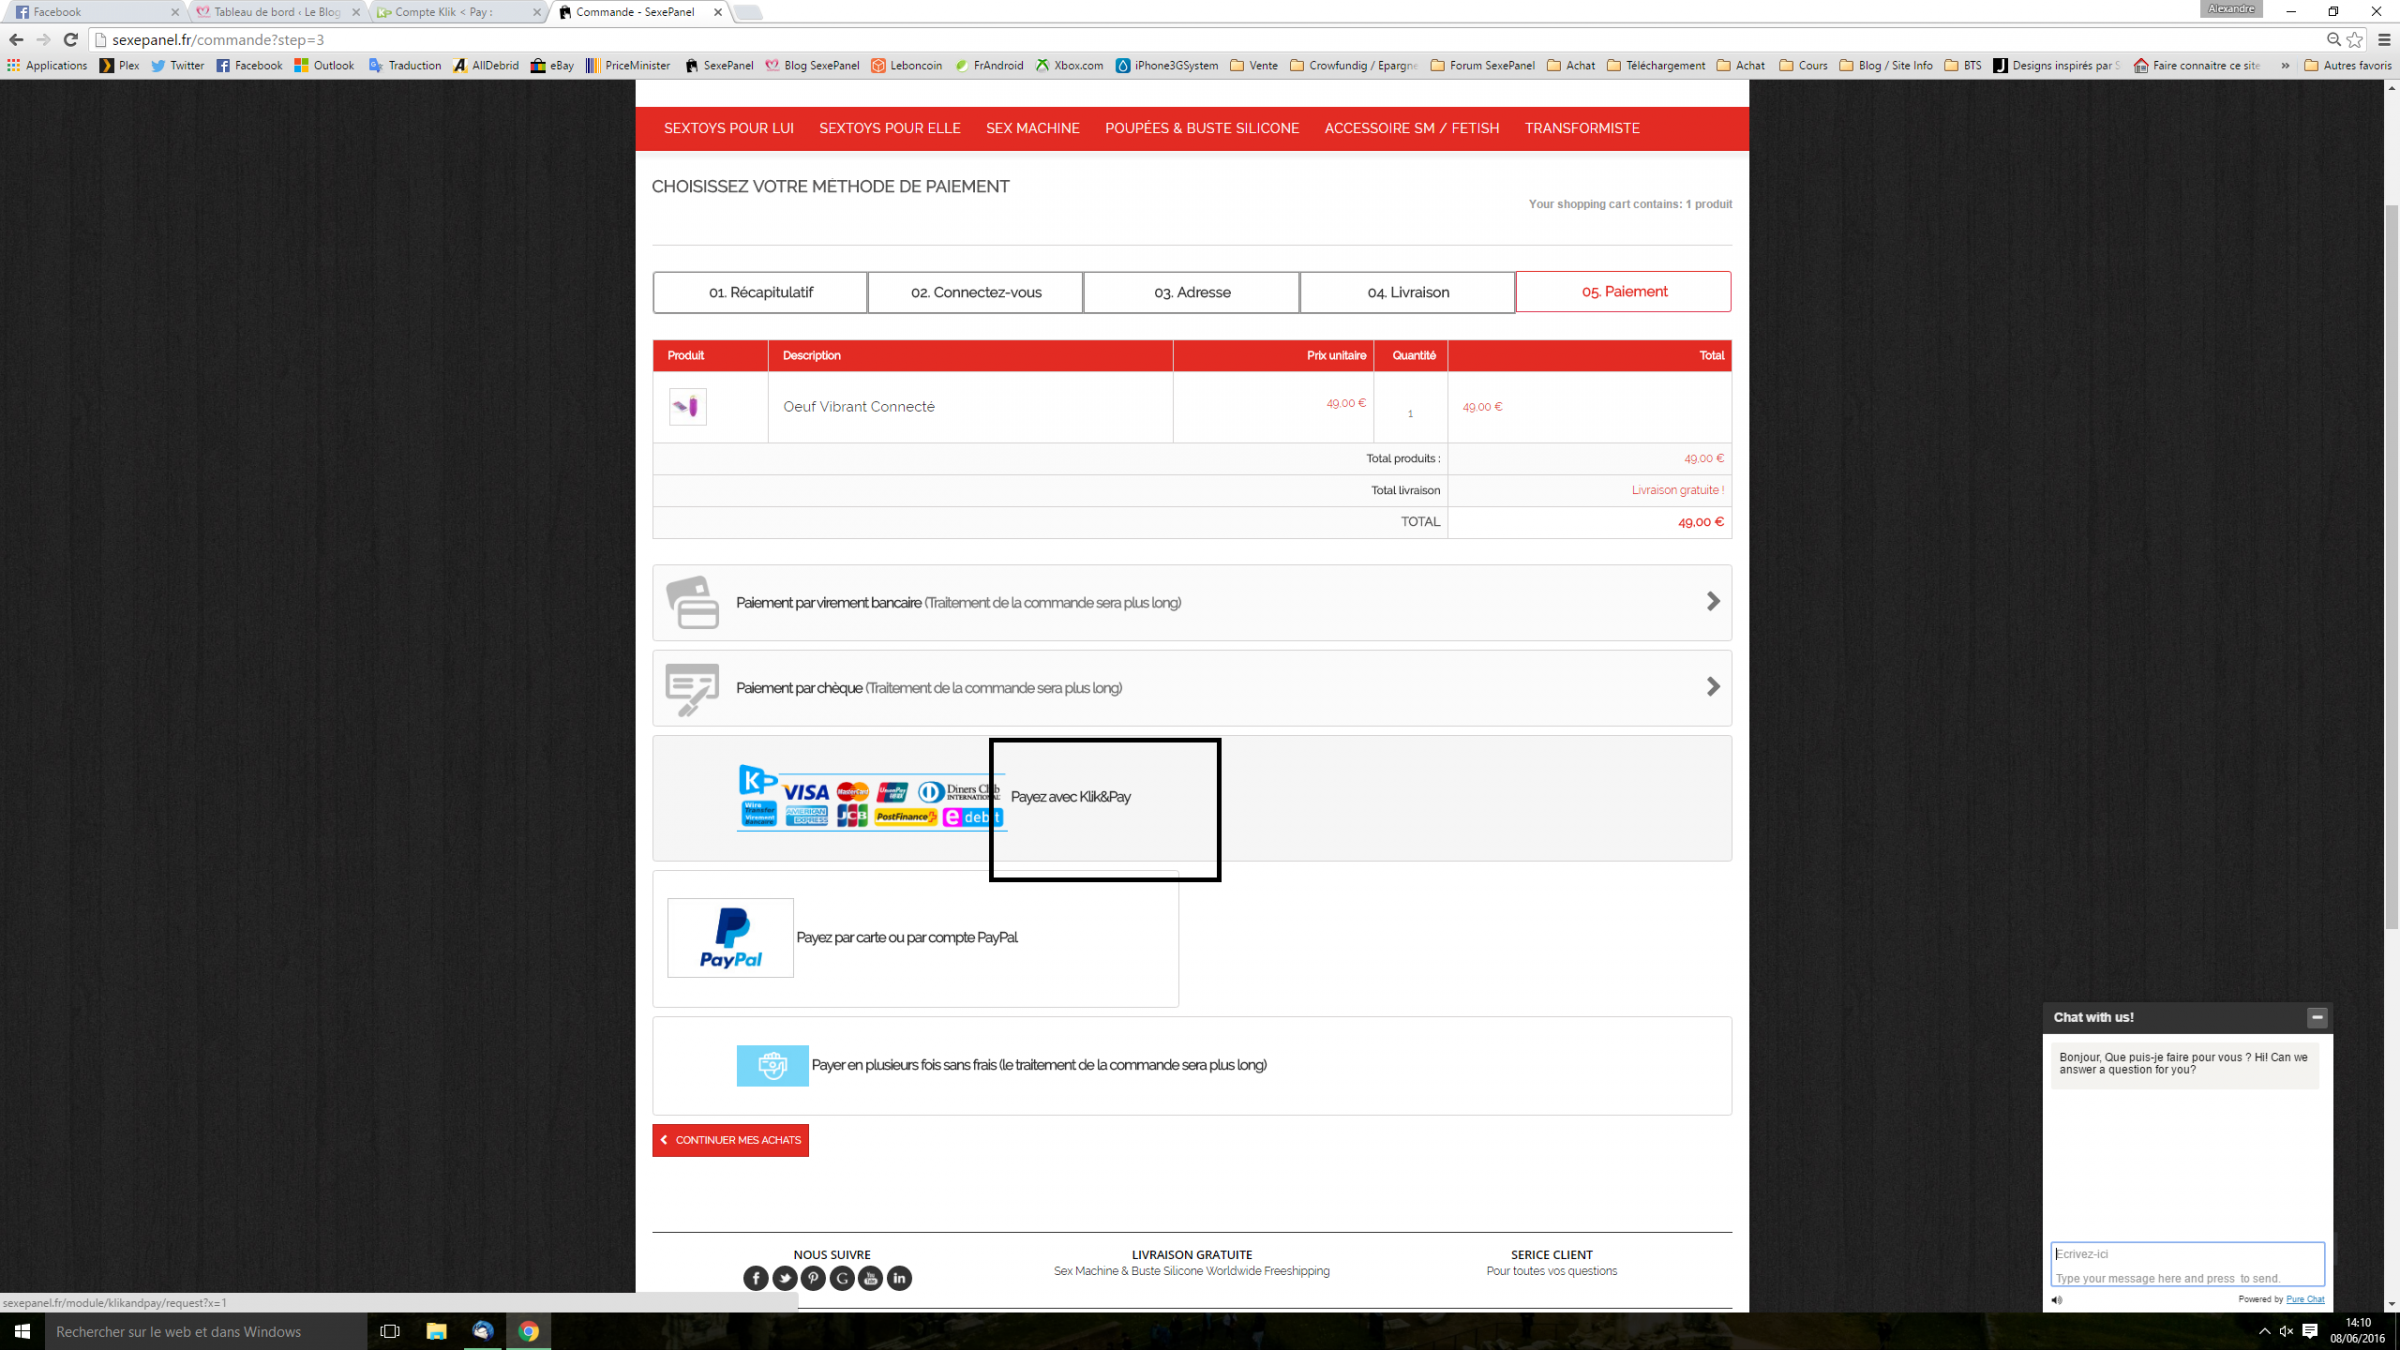Go to step 03. Adresse
Image resolution: width=2400 pixels, height=1350 pixels.
pos(1192,292)
